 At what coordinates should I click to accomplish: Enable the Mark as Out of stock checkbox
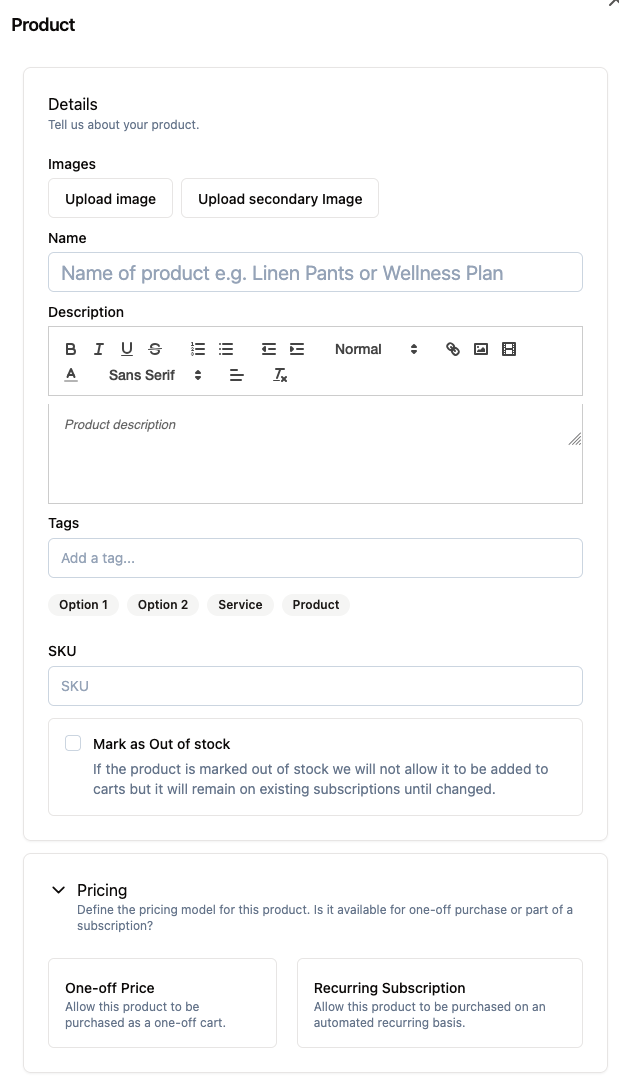pos(72,743)
